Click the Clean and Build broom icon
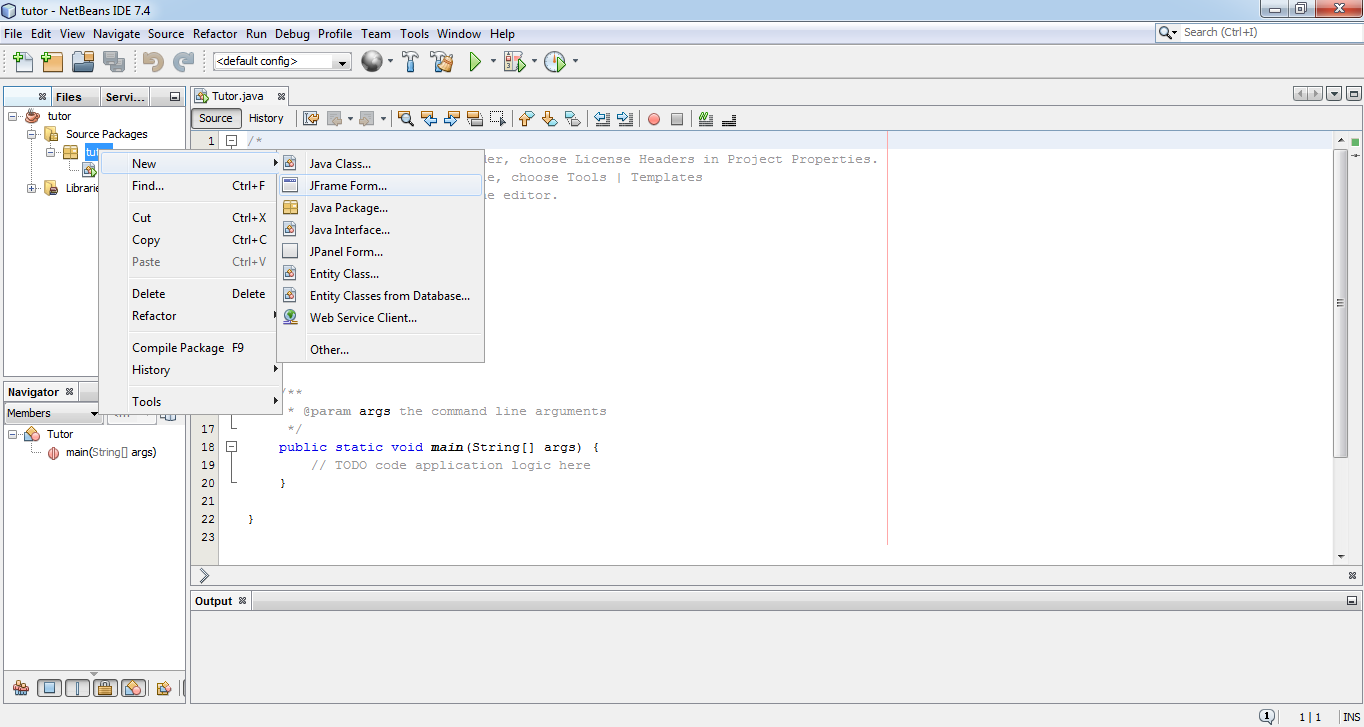1364x727 pixels. click(442, 61)
